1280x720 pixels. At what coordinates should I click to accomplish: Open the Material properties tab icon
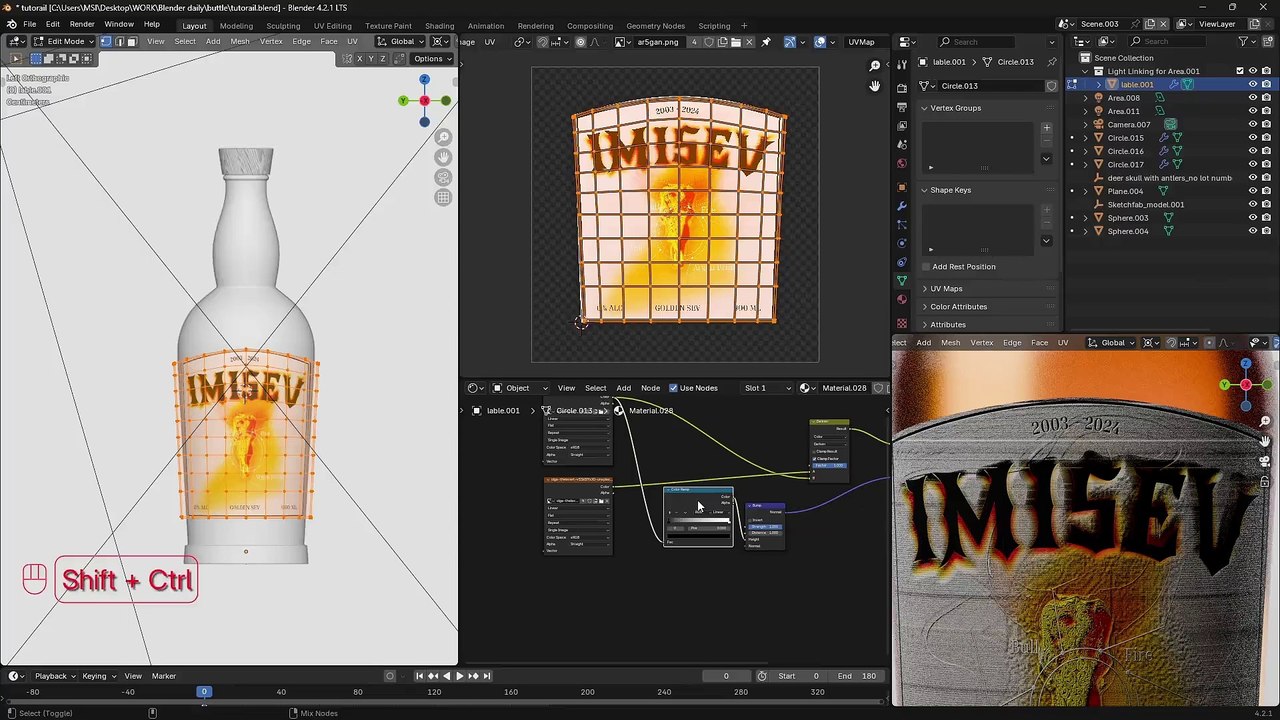click(x=902, y=299)
